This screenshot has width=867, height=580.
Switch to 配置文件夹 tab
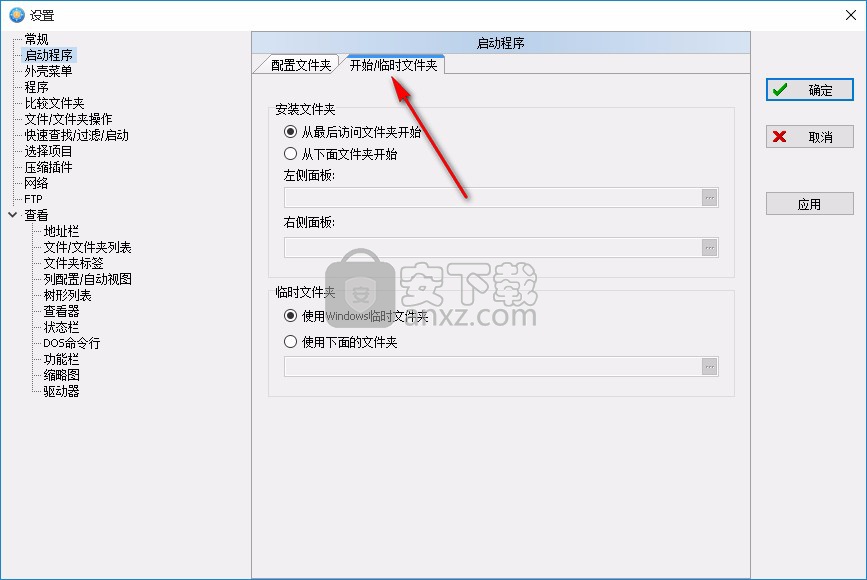pos(301,65)
